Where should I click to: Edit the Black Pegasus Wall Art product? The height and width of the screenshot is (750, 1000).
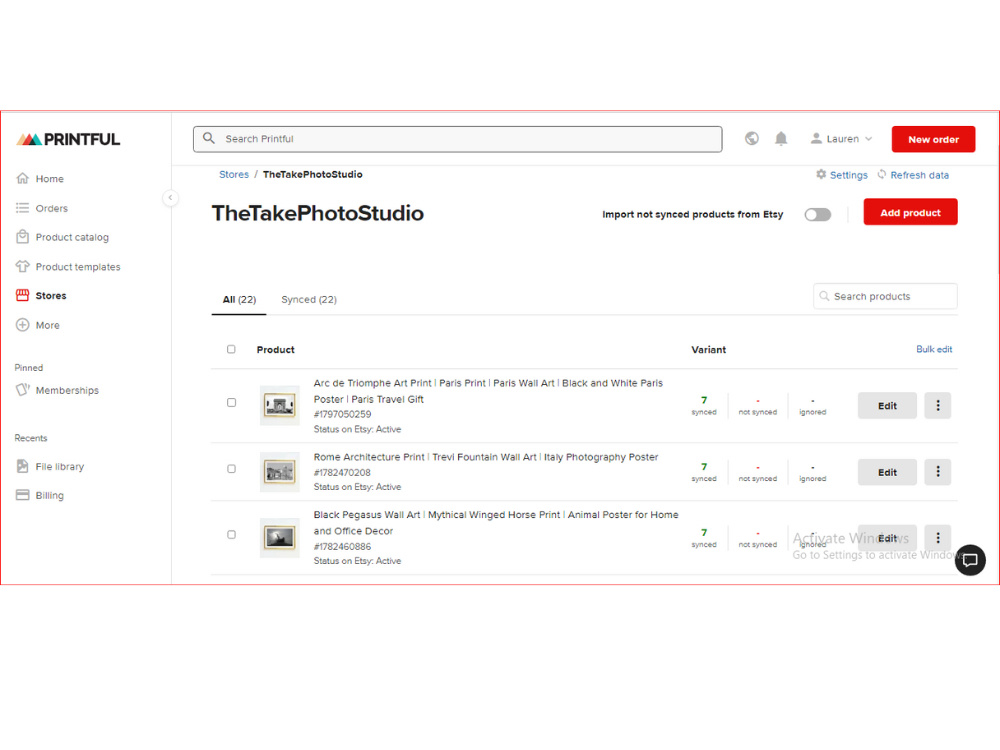pos(886,538)
